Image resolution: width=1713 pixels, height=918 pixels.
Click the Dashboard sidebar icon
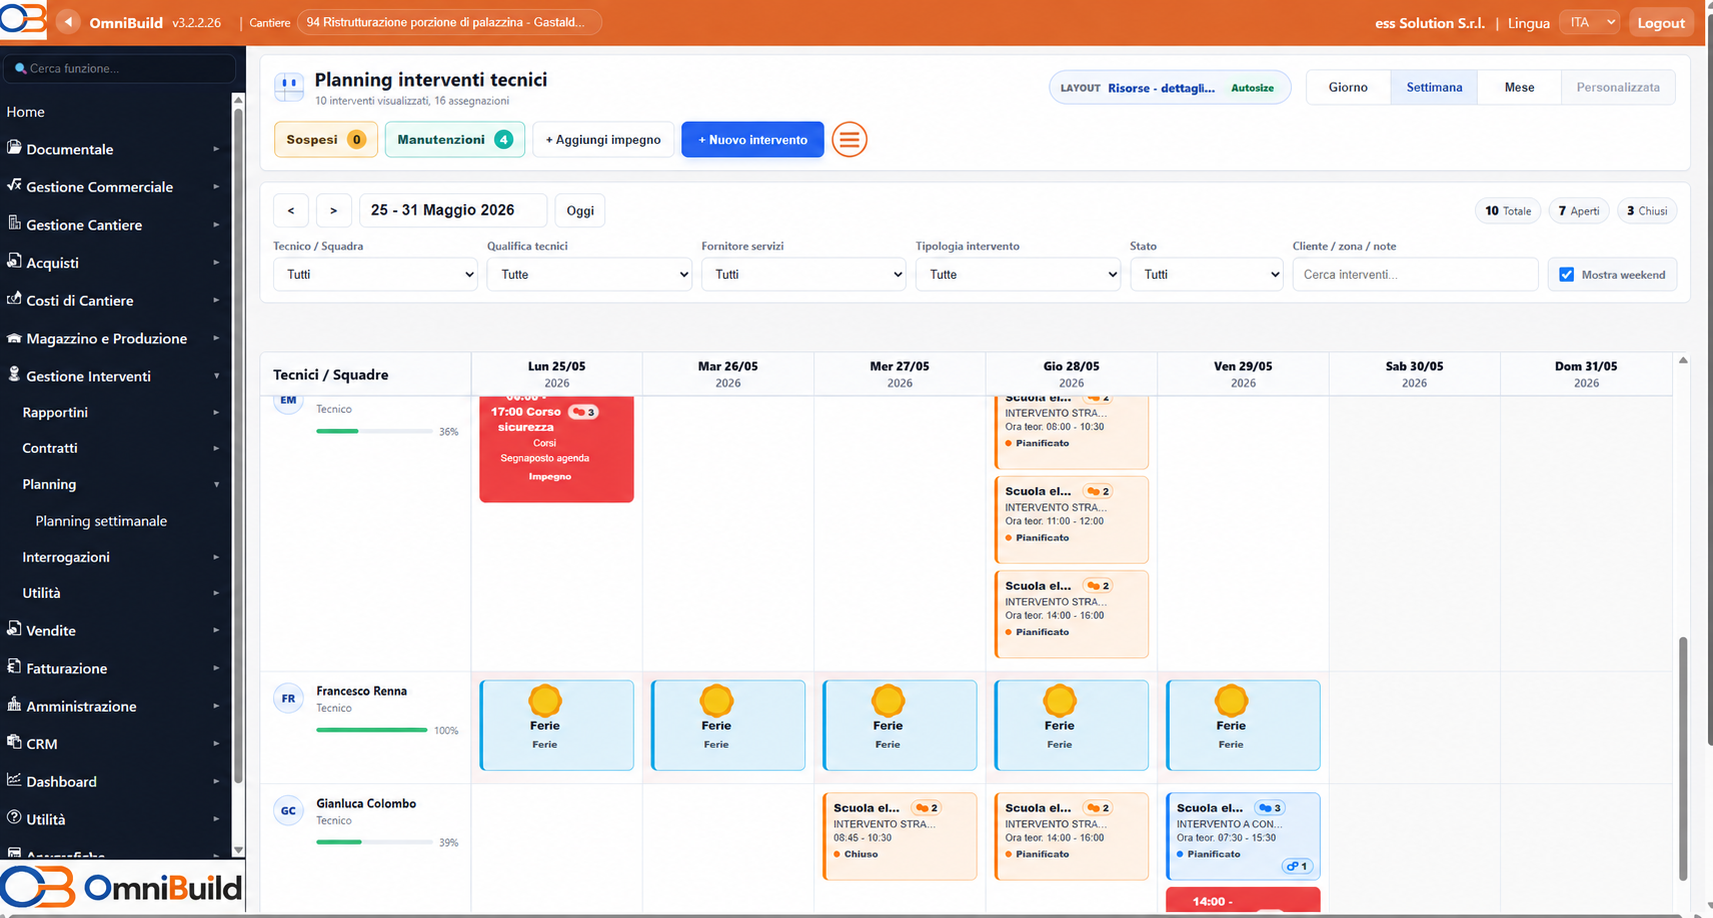click(14, 780)
